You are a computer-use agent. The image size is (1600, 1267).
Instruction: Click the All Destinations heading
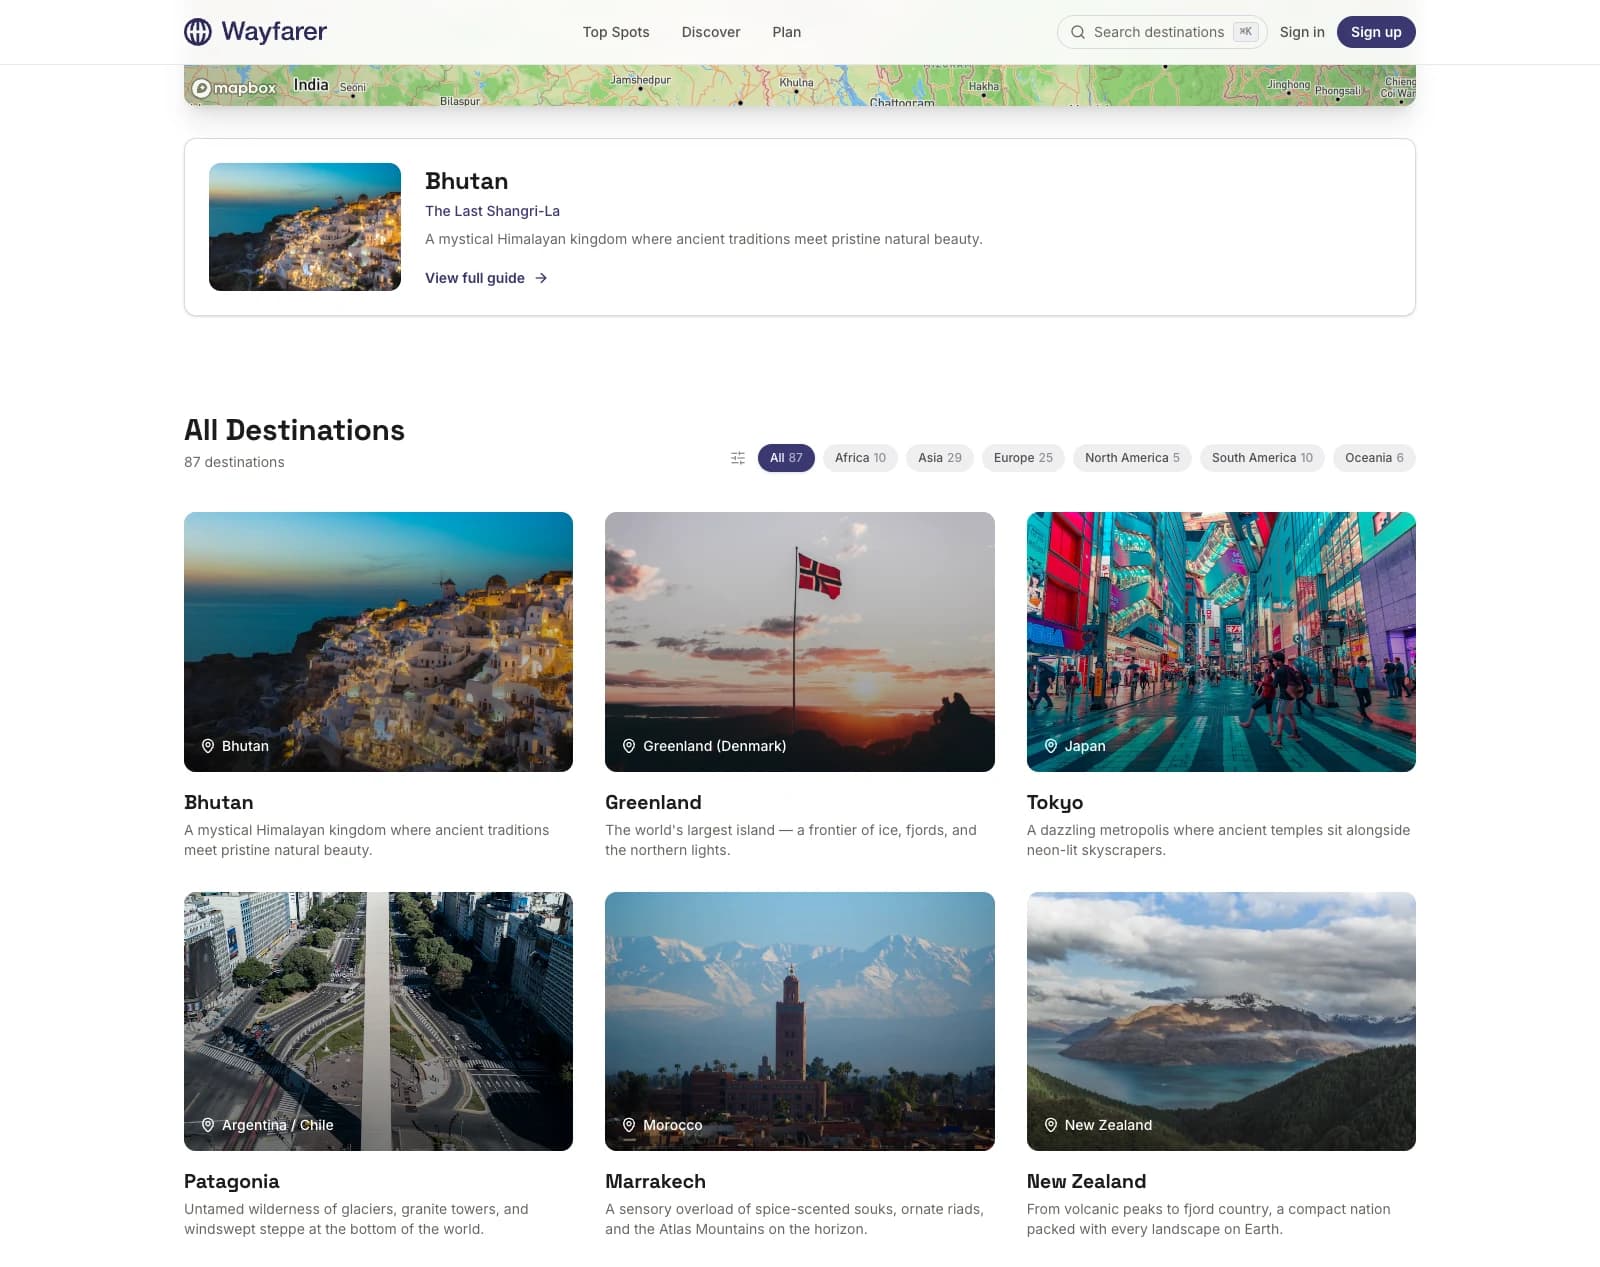tap(294, 430)
